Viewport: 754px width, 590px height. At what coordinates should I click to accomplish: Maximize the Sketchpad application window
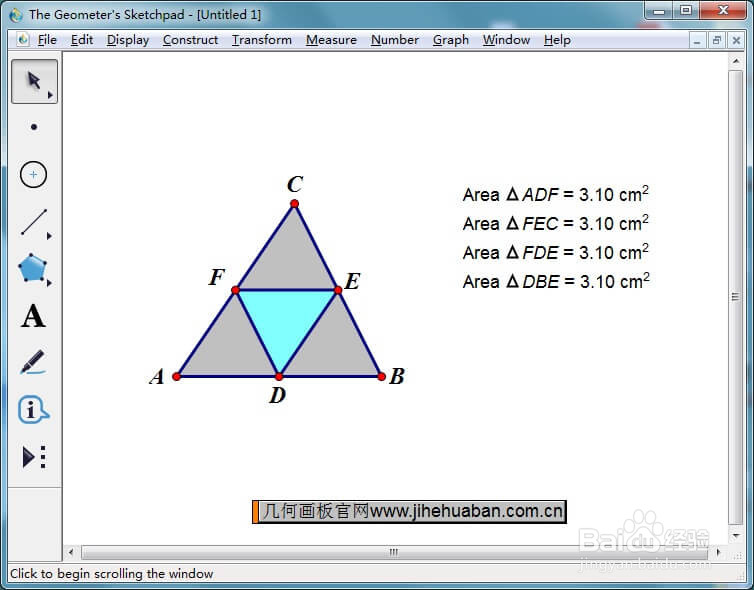click(x=687, y=10)
